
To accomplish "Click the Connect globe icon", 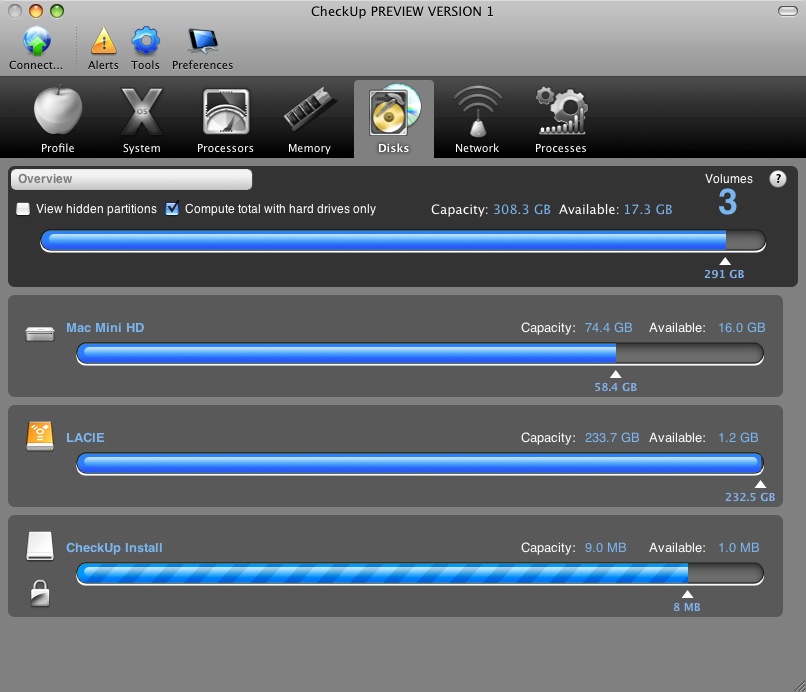I will [36, 41].
